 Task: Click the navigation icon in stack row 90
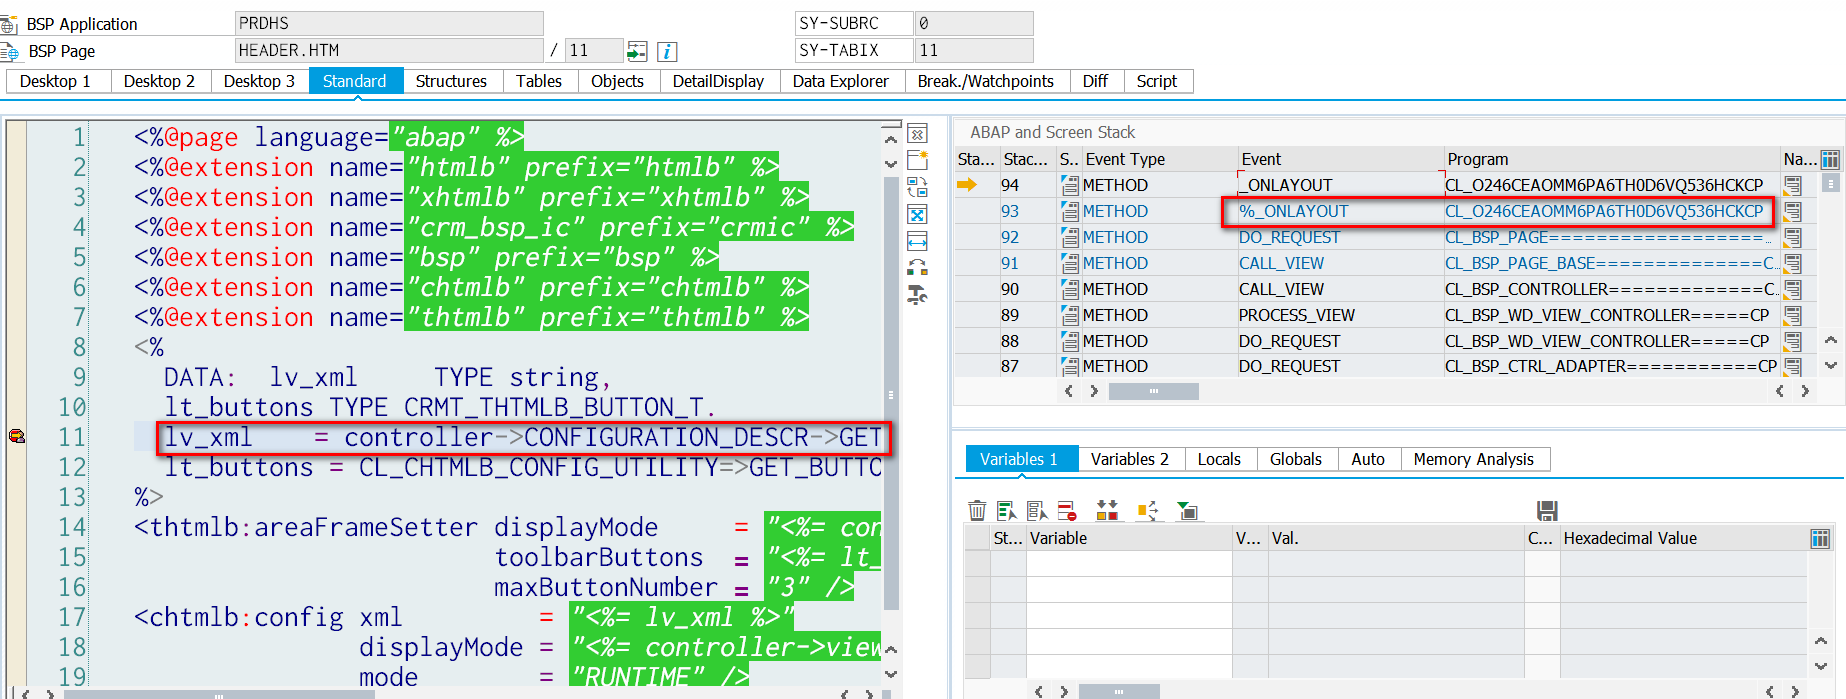(1793, 289)
